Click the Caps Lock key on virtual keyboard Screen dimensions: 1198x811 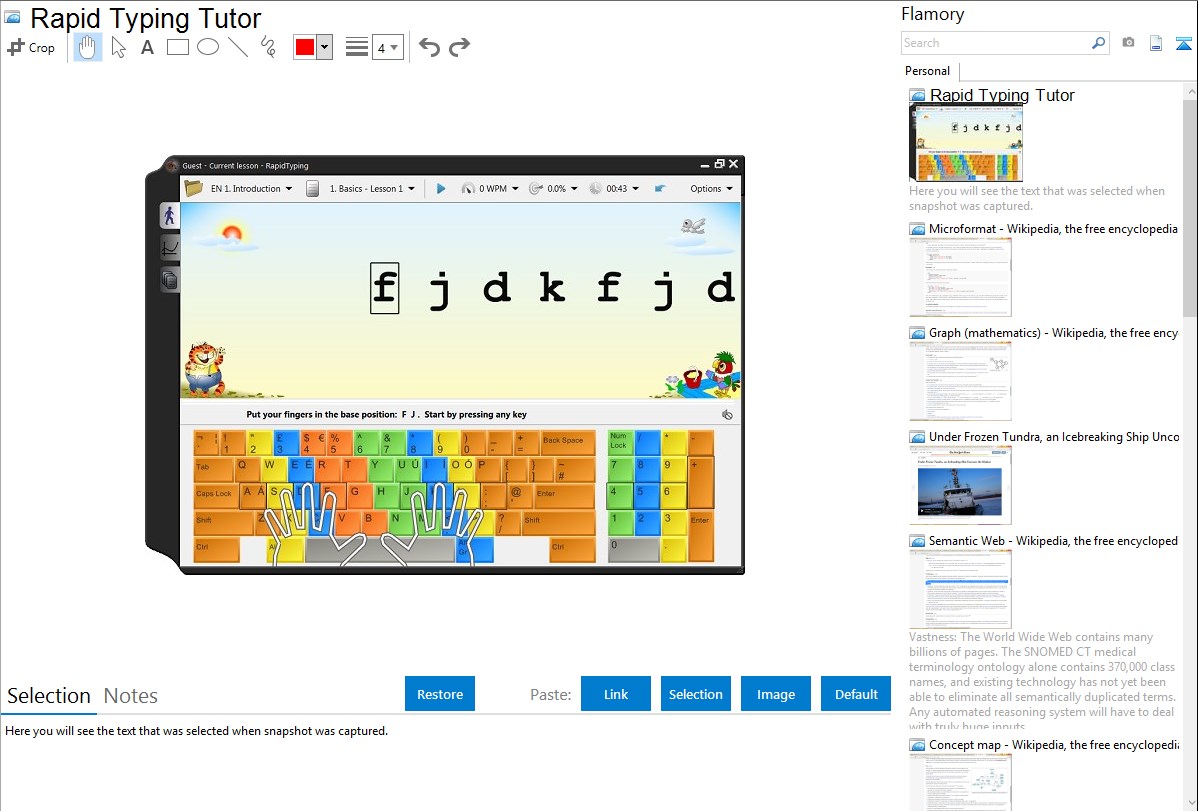[x=216, y=496]
